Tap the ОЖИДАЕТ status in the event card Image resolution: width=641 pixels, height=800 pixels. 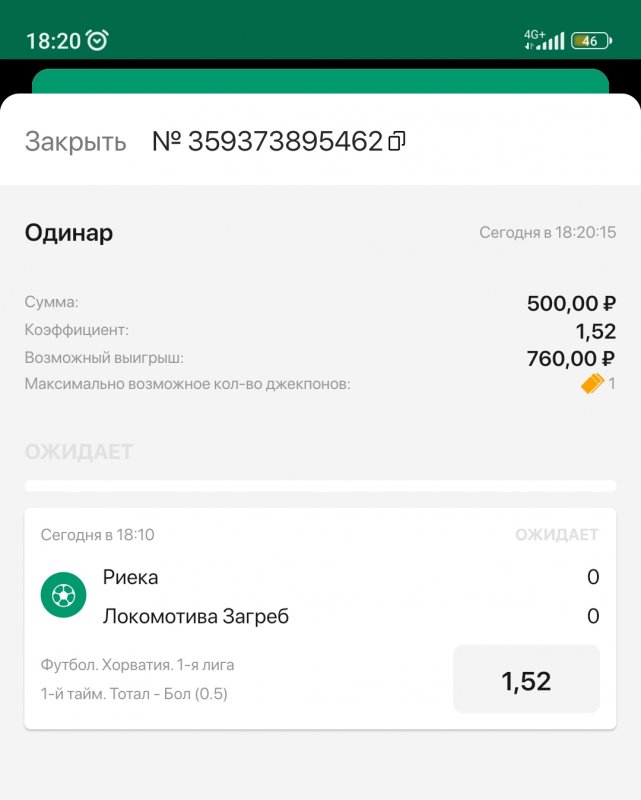pos(556,535)
